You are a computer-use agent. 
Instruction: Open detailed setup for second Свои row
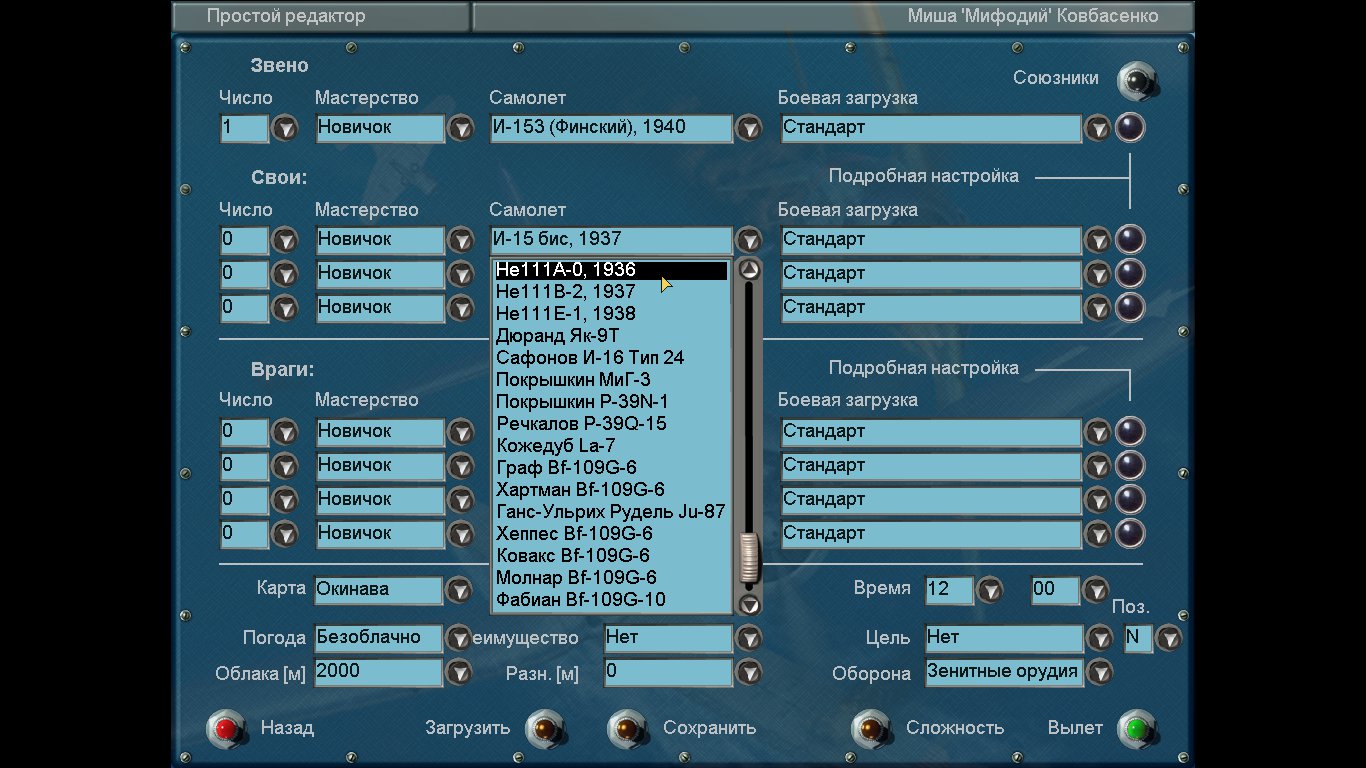pyautogui.click(x=1130, y=274)
